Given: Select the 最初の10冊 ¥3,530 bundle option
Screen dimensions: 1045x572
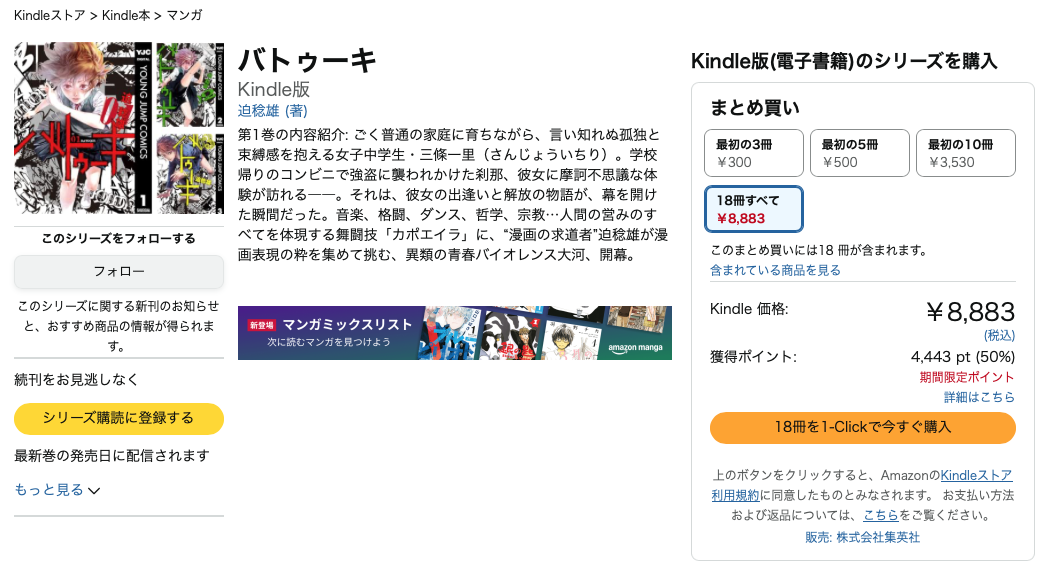Looking at the screenshot, I should (966, 153).
